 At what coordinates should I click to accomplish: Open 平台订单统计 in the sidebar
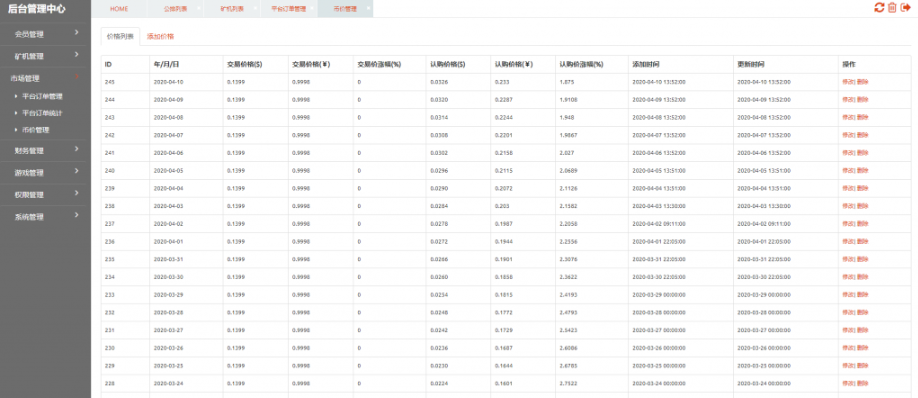click(42, 113)
